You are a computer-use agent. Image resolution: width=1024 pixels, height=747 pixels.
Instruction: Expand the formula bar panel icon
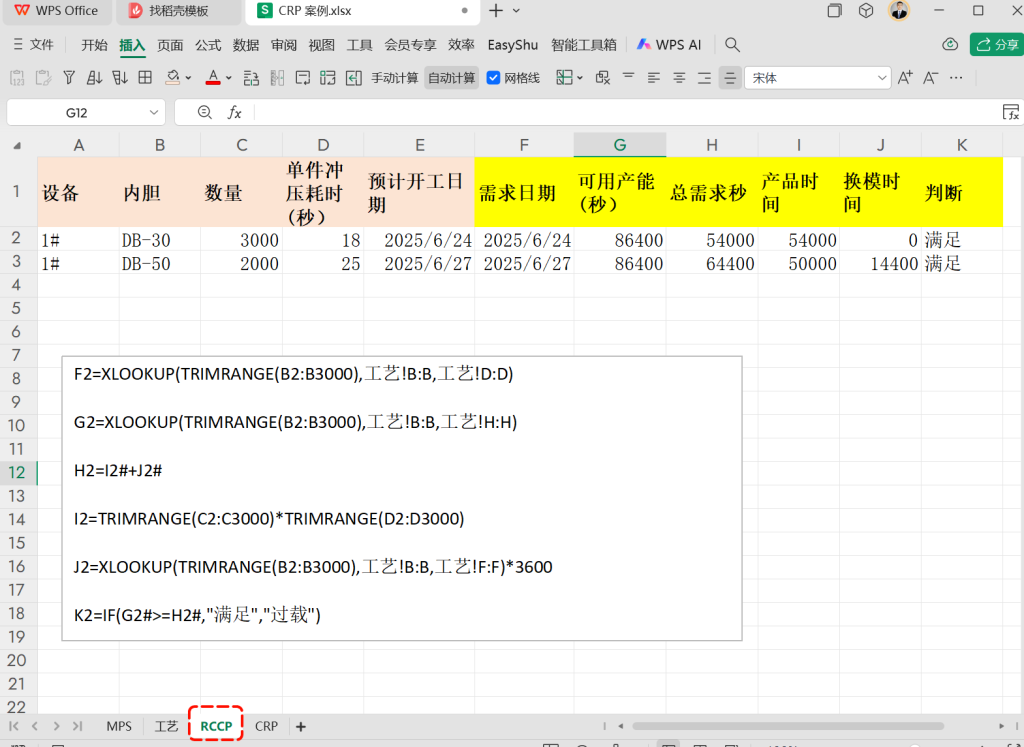1011,112
